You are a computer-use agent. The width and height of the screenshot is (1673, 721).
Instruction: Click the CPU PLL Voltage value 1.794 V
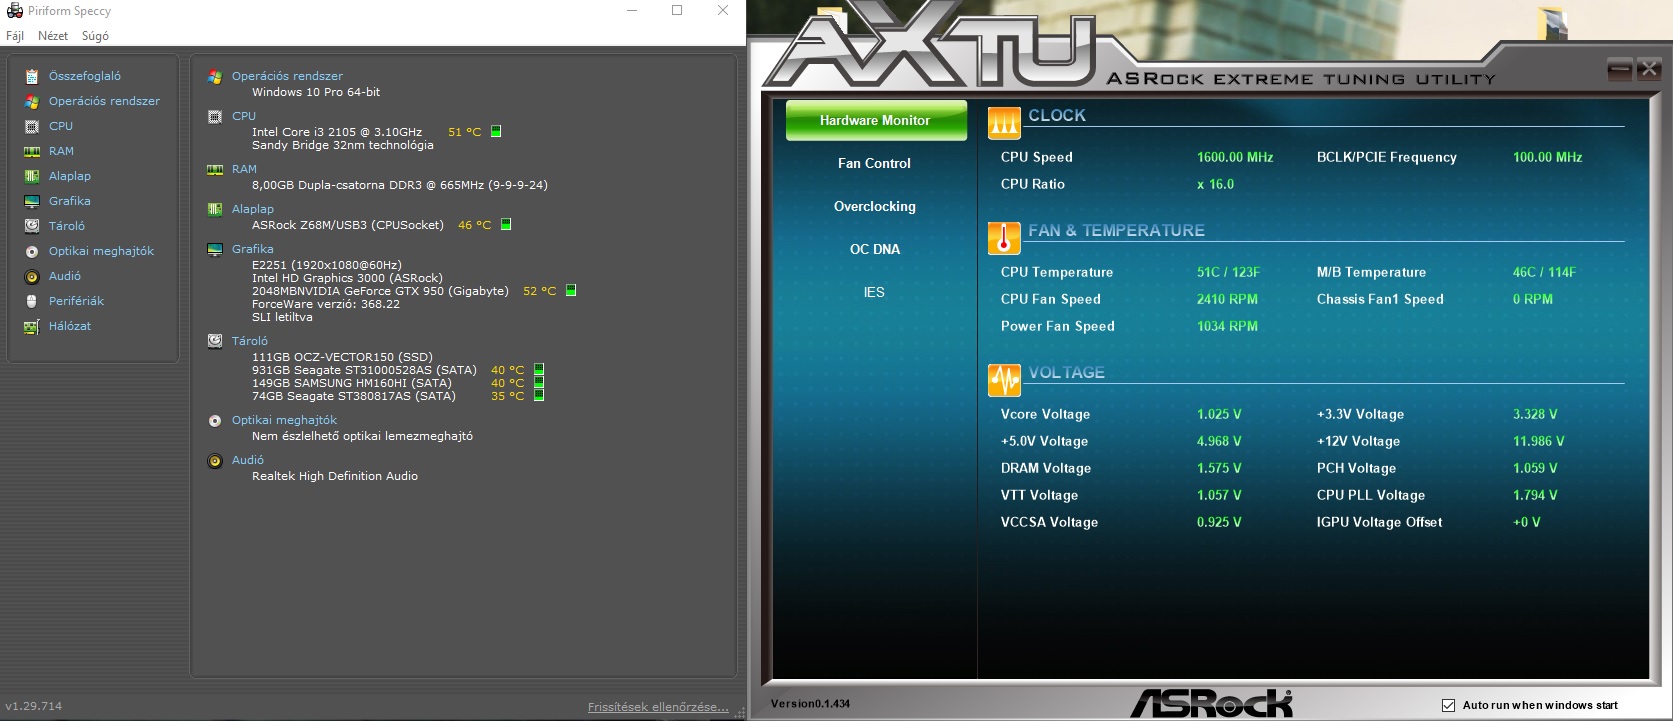pyautogui.click(x=1535, y=495)
